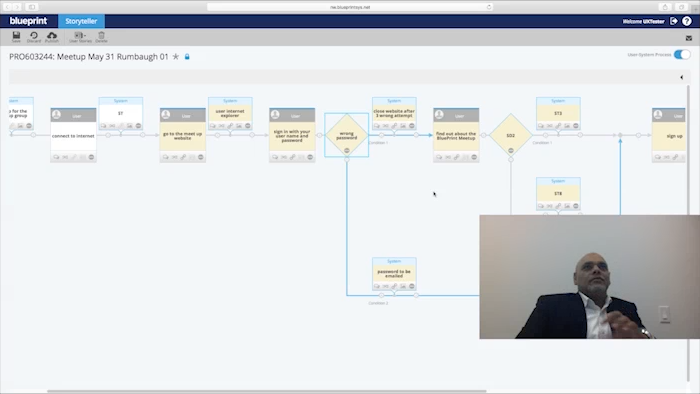Click the Welcome user text
Viewport: 700px width, 394px height.
(643, 21)
